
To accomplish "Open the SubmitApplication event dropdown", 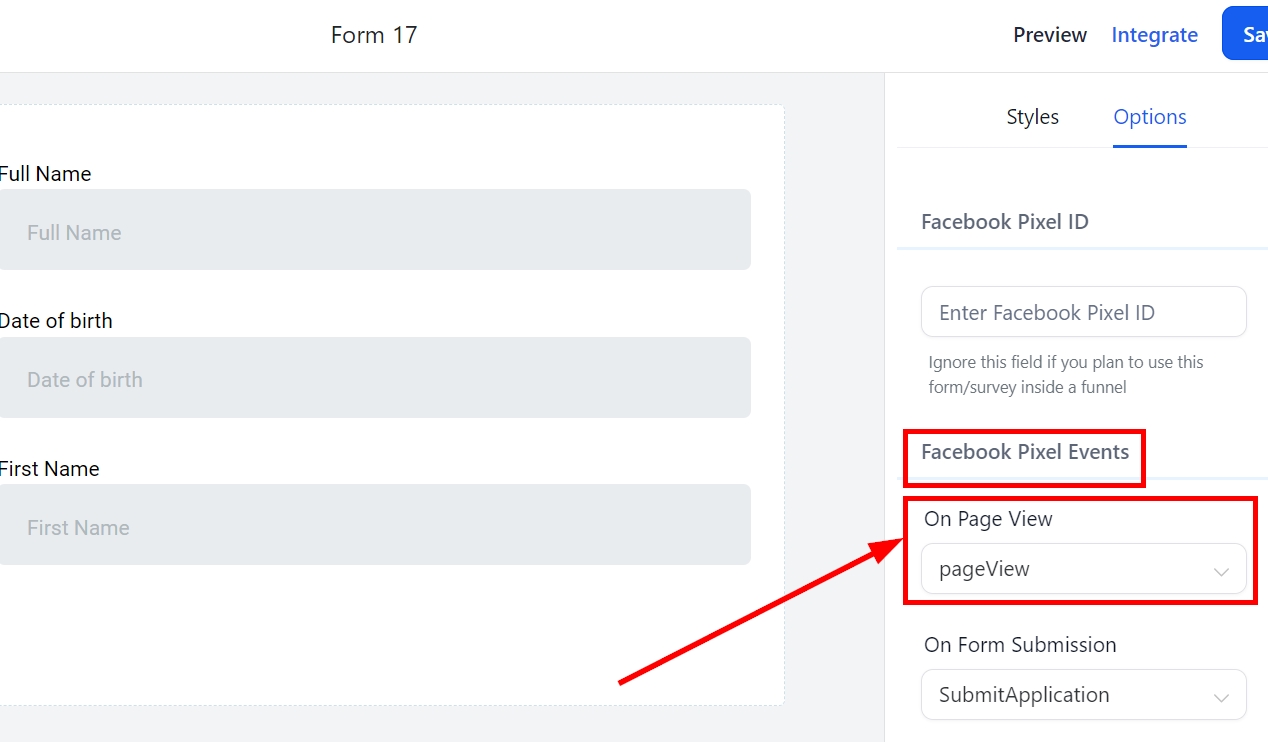I will (1070, 695).
